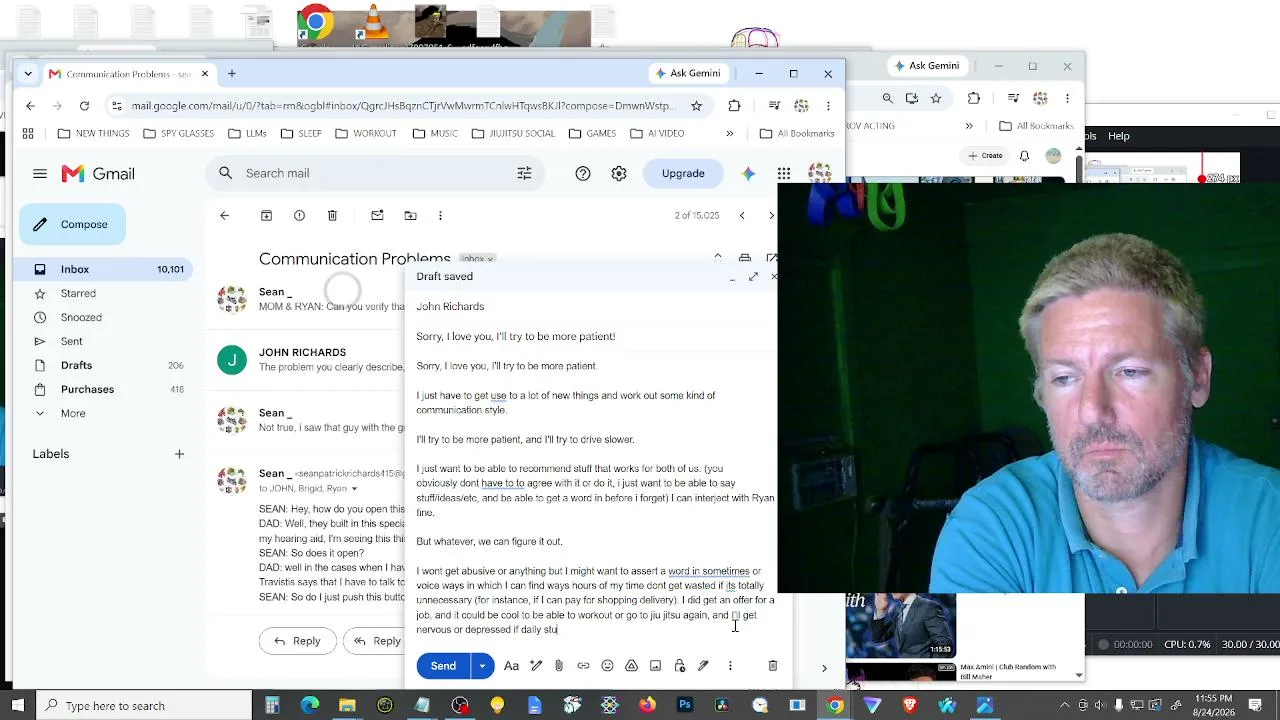Open more compose options three dots
Screen dimensions: 1280x720
(x=730, y=666)
